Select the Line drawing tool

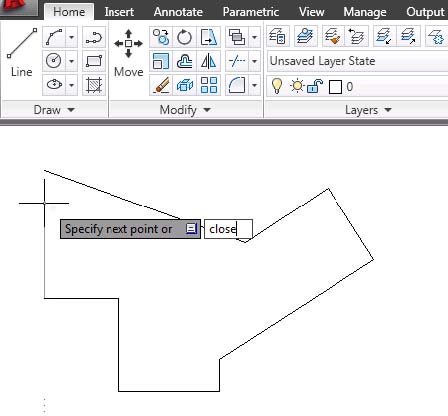tap(22, 53)
